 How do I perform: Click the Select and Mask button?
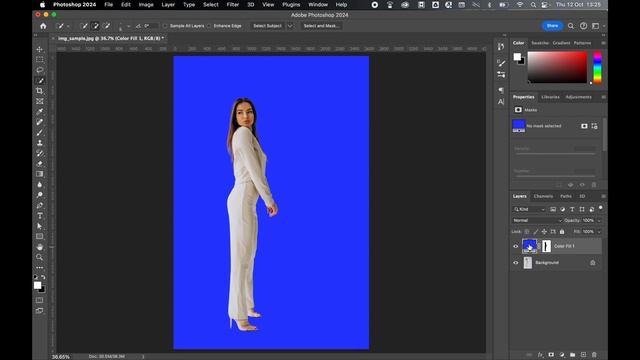tap(321, 26)
